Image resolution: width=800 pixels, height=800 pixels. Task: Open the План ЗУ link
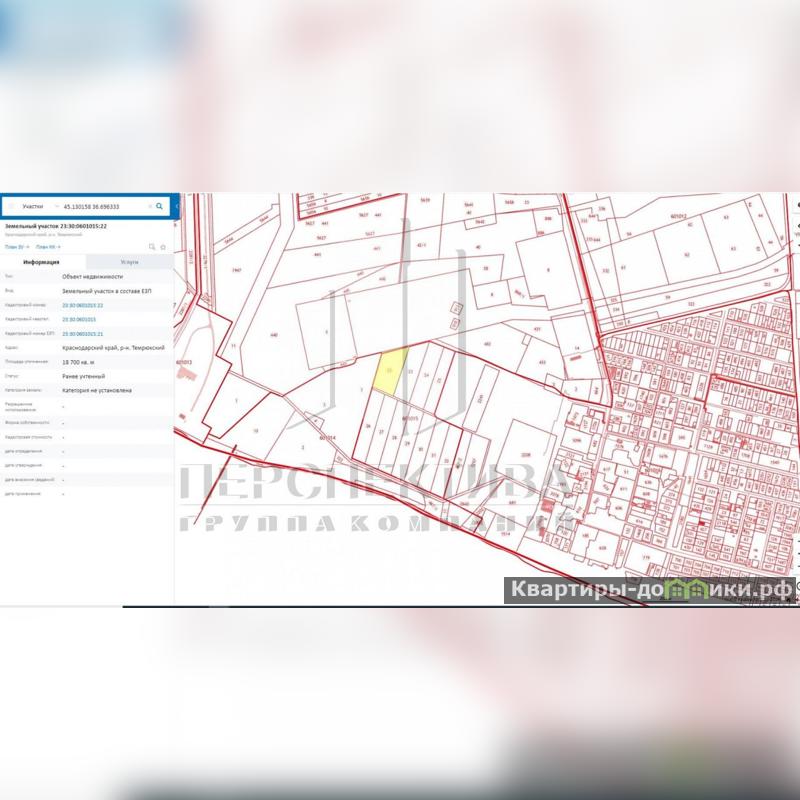click(x=17, y=245)
